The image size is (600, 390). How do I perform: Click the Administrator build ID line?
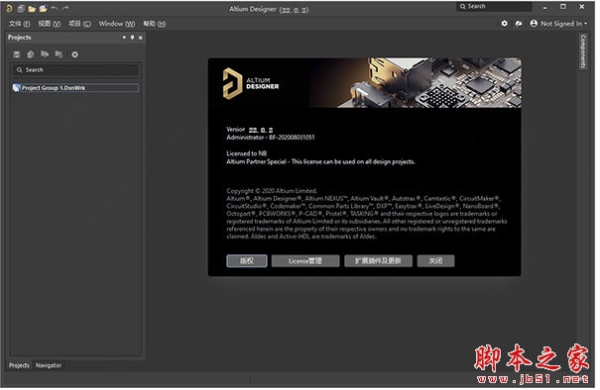tap(271, 137)
